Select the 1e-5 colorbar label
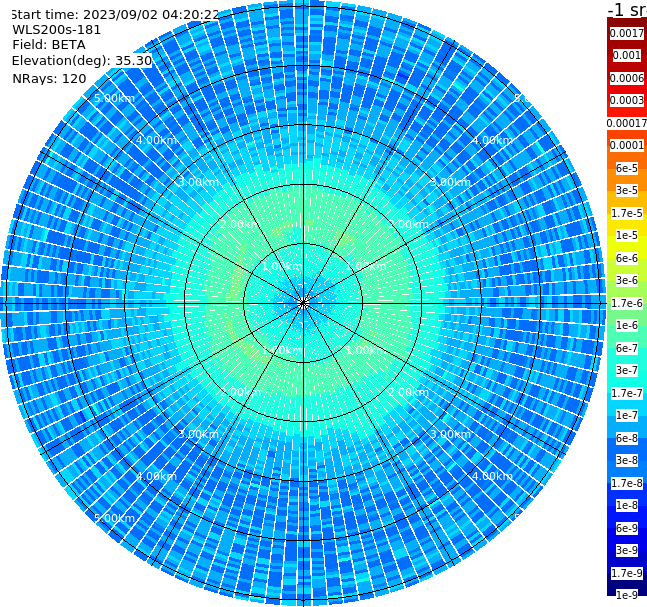Screen dimensions: 647x607 point(627,235)
